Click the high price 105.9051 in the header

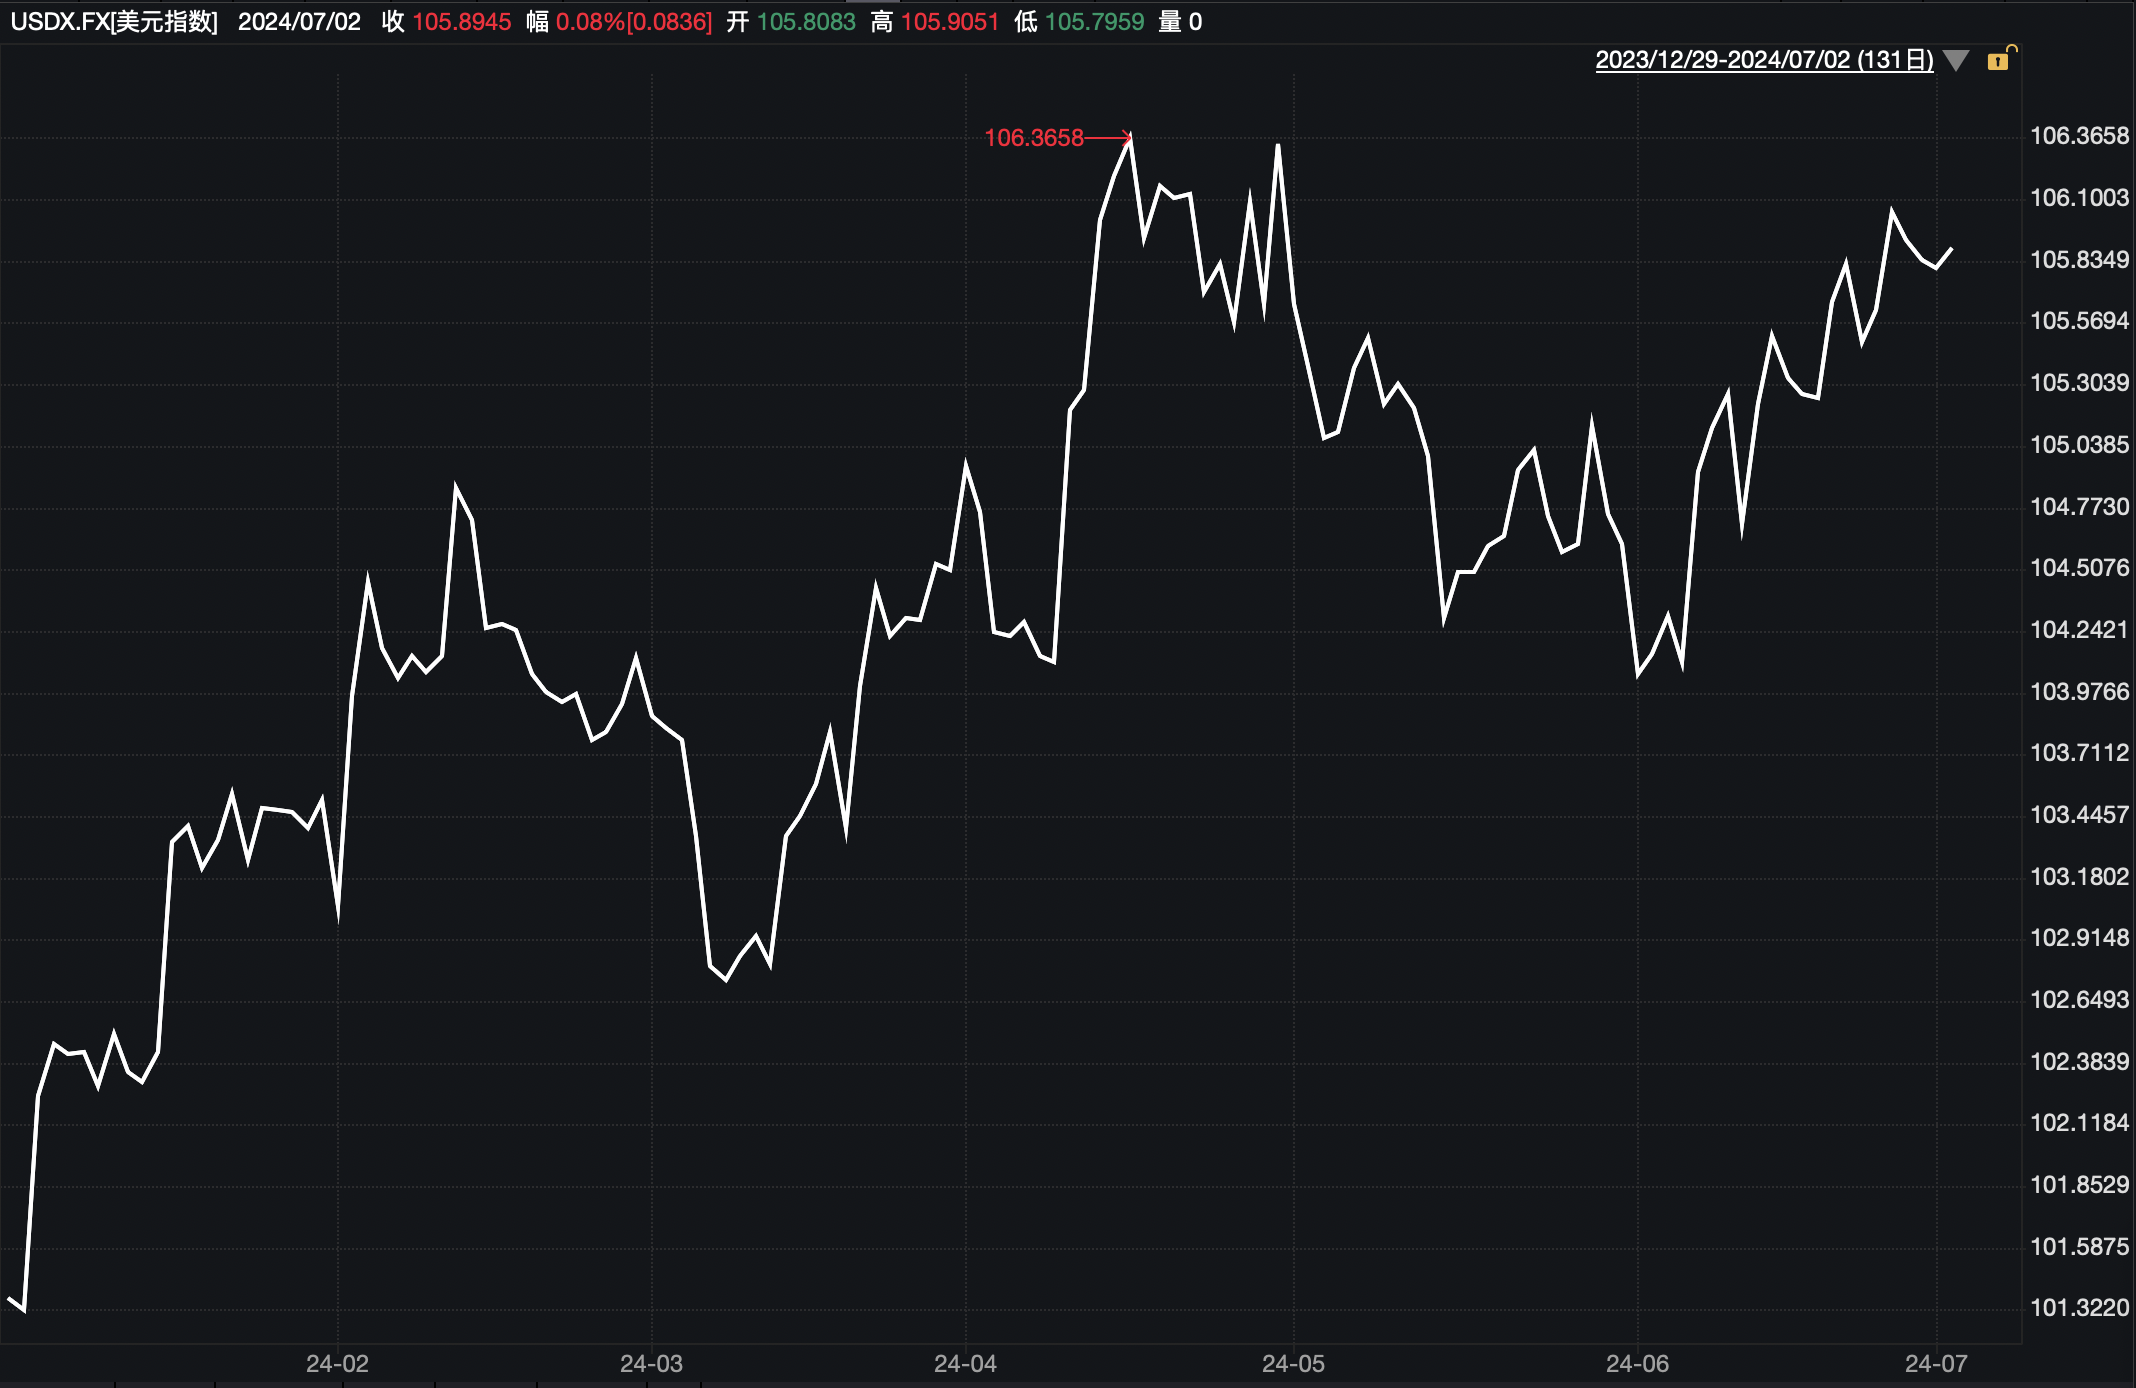pos(950,22)
